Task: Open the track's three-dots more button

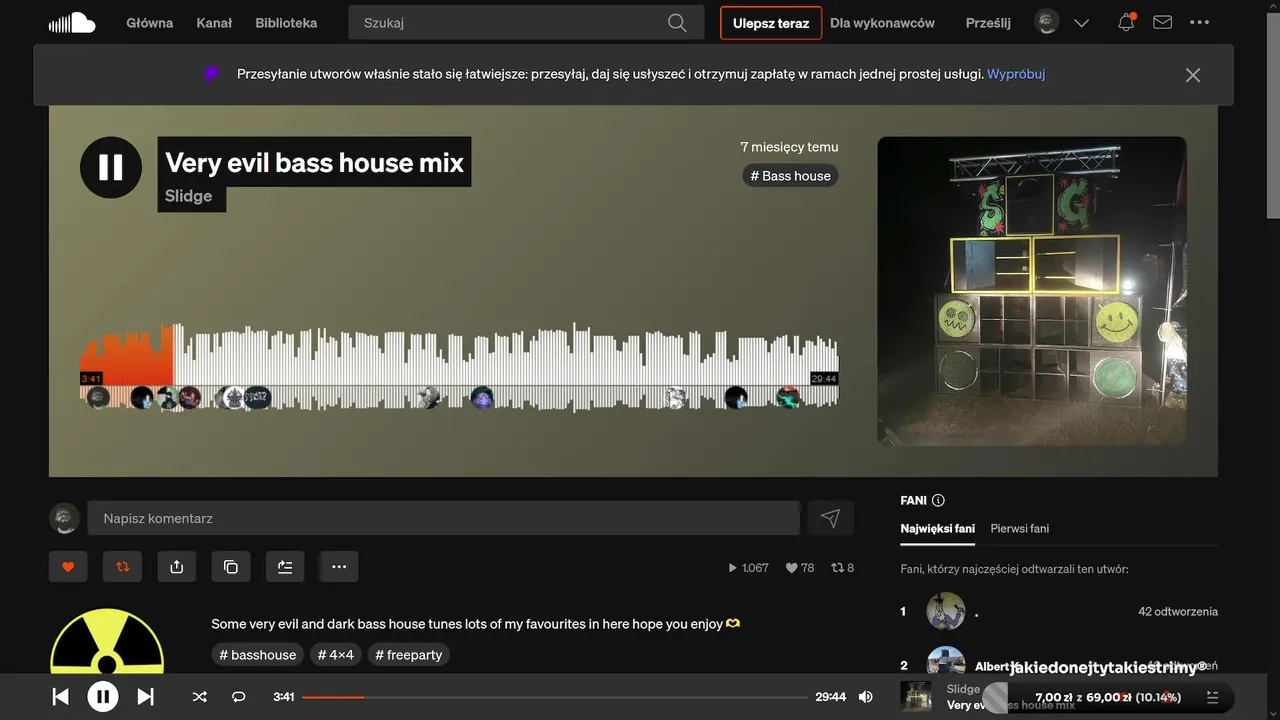Action: (339, 567)
